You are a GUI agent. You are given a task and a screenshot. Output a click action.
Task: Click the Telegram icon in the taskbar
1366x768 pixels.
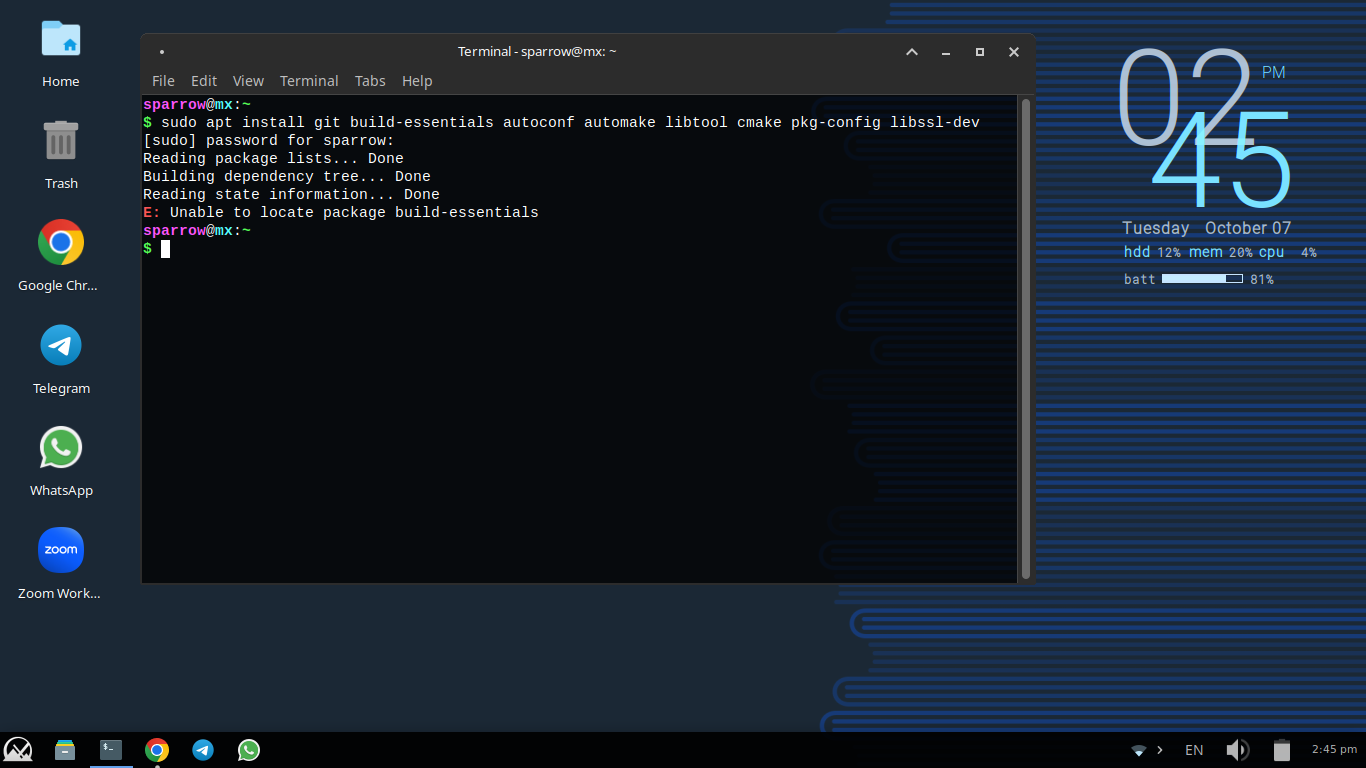pyautogui.click(x=203, y=750)
